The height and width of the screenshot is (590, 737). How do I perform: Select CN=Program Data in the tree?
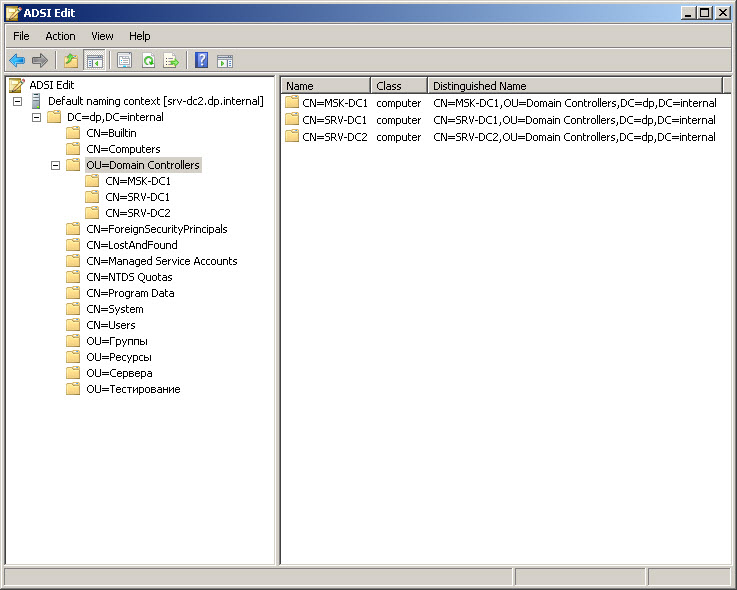[130, 293]
